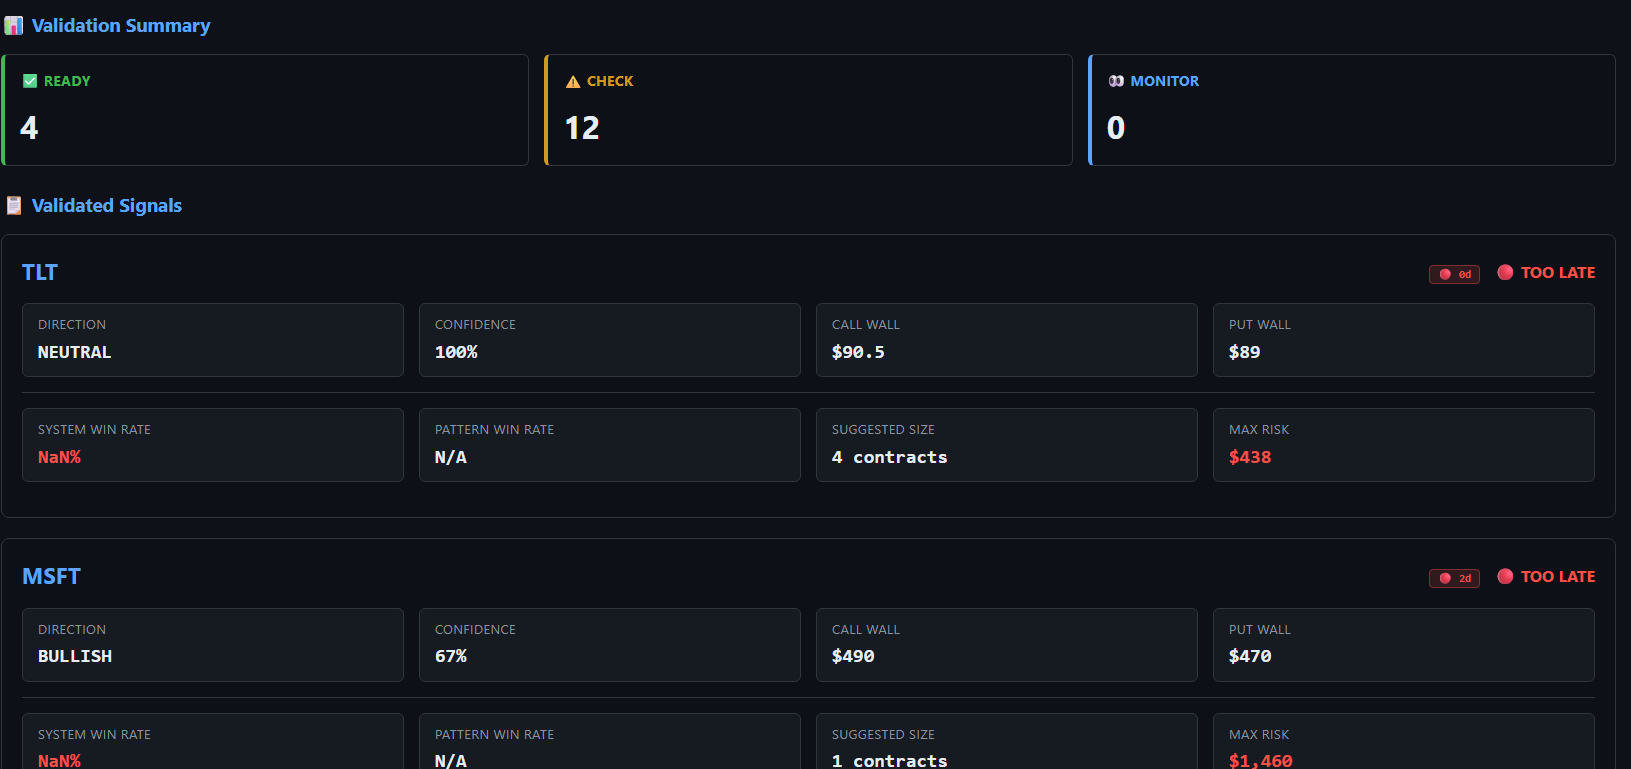The height and width of the screenshot is (769, 1631).
Task: Click TLT put wall value $89
Action: pos(1244,352)
